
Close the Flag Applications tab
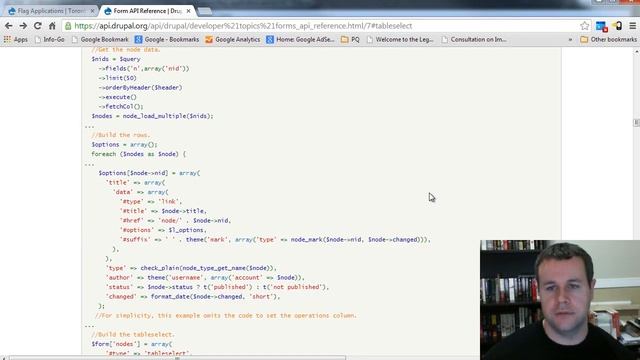(92, 11)
